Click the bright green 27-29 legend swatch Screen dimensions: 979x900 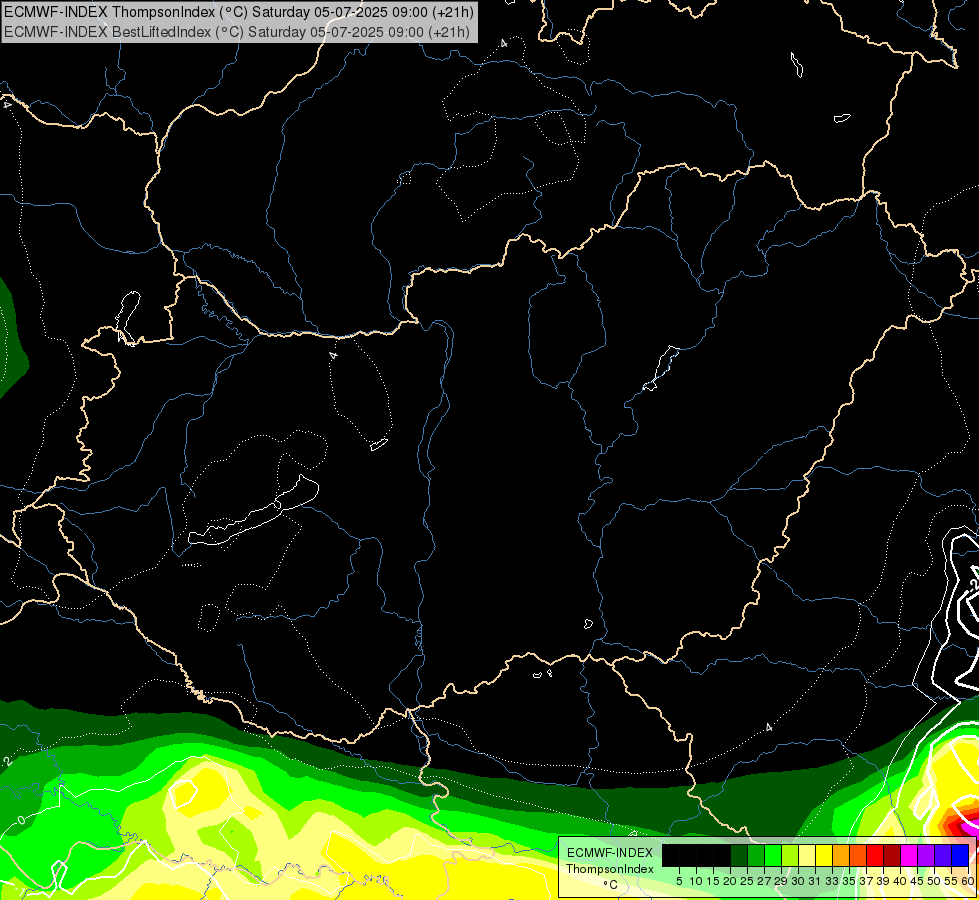tap(773, 855)
